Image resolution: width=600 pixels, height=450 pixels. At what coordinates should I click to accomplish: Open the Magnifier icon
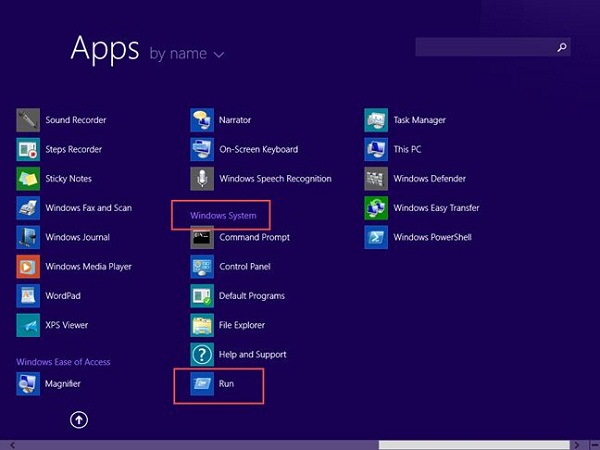click(28, 384)
